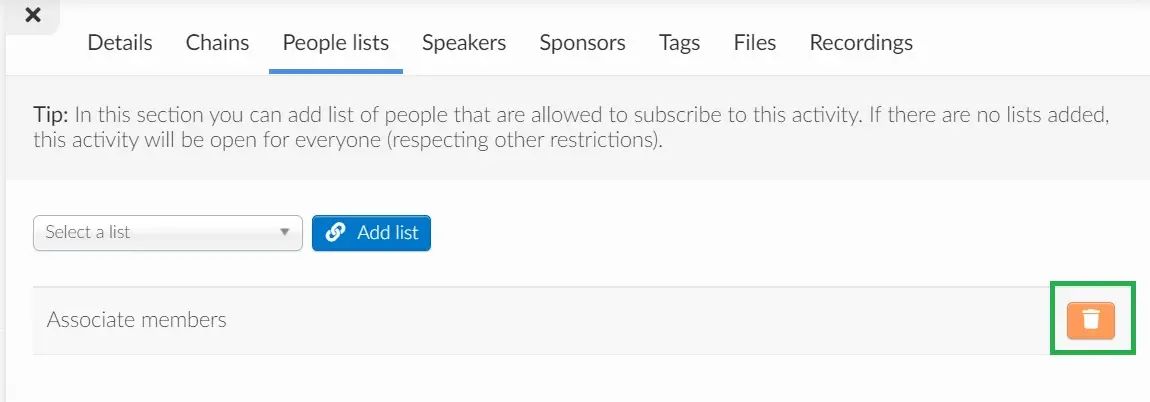Delete the Associate members list with trash icon
Screen dimensions: 1150x402
tap(1091, 321)
